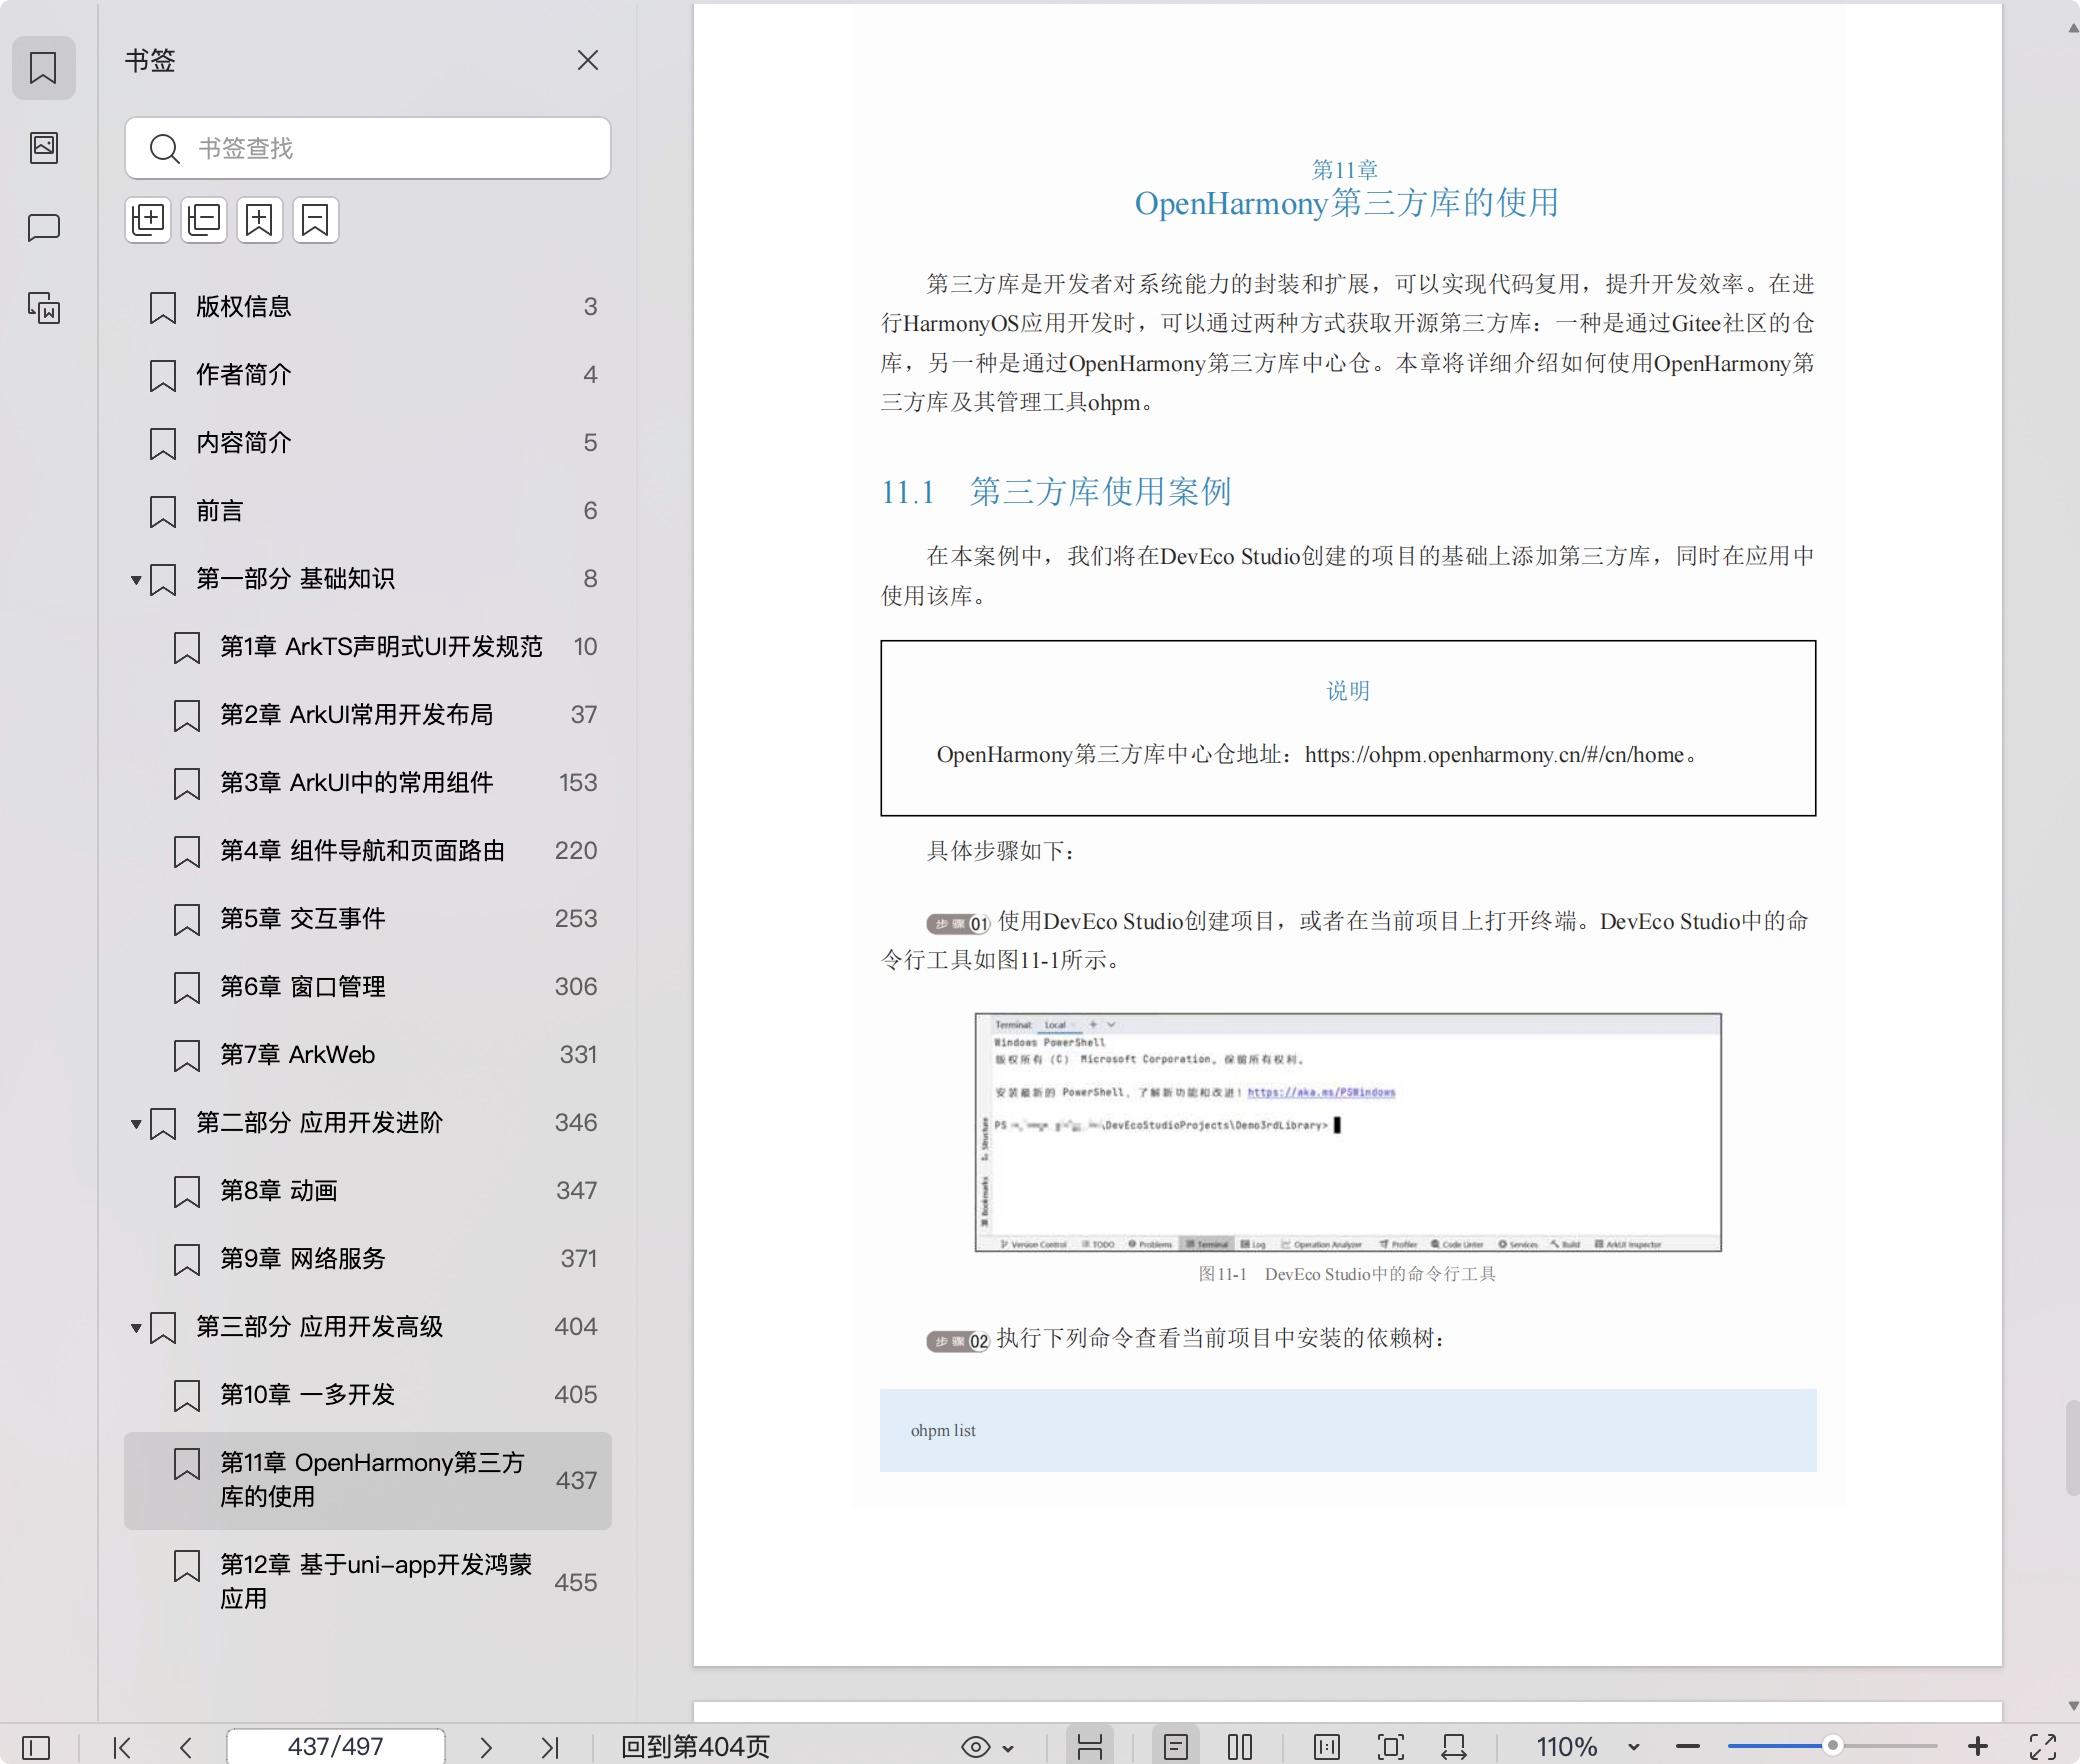This screenshot has width=2080, height=1764.
Task: Go to the last page
Action: (x=549, y=1747)
